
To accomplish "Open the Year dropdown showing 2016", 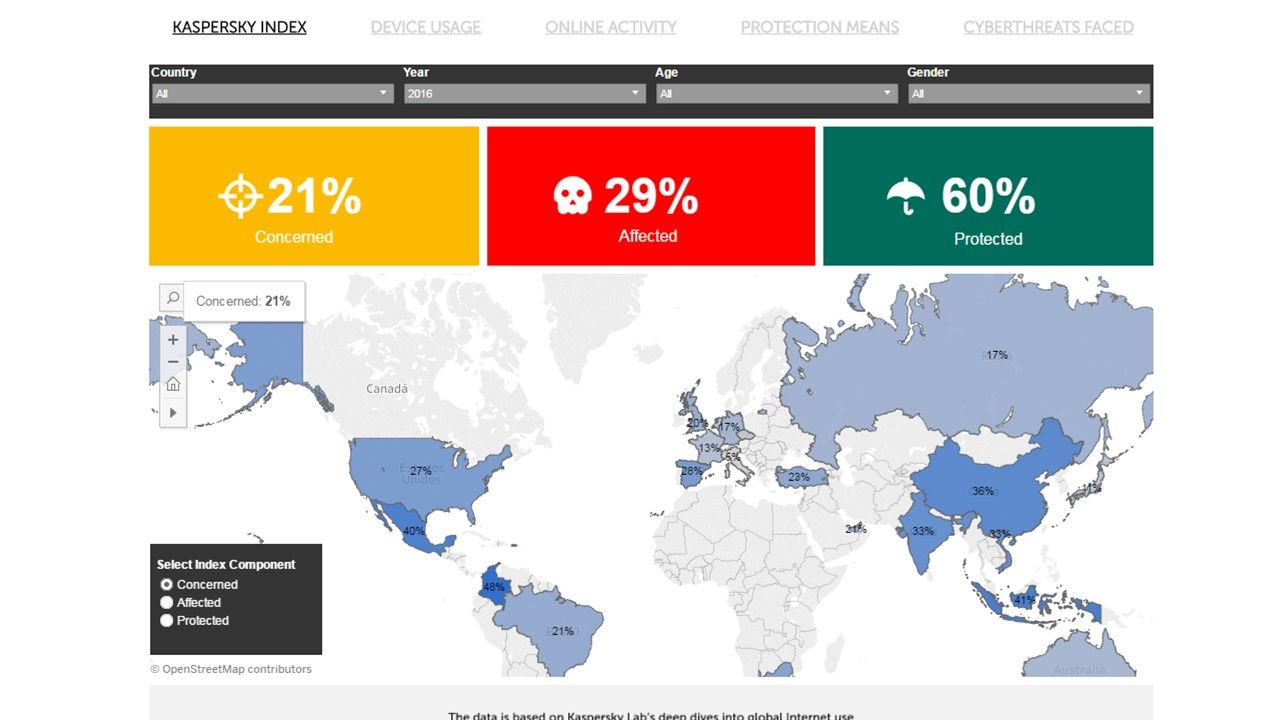I will pyautogui.click(x=525, y=93).
